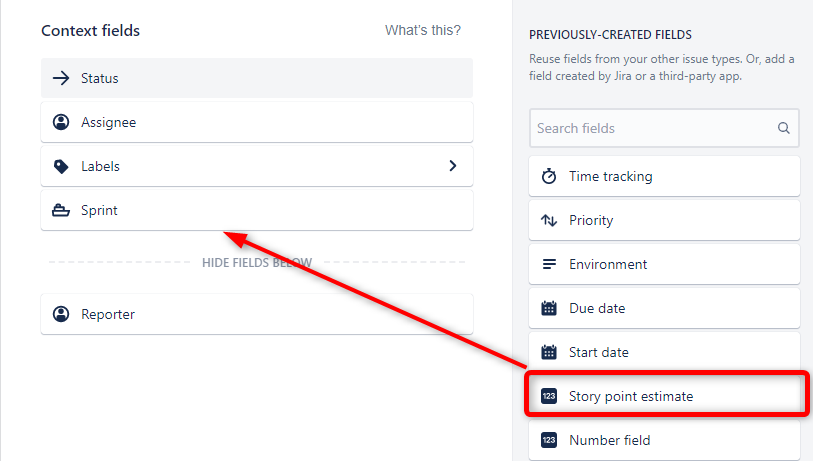Click the Story point estimate 123 icon
The image size is (813, 461).
click(549, 396)
